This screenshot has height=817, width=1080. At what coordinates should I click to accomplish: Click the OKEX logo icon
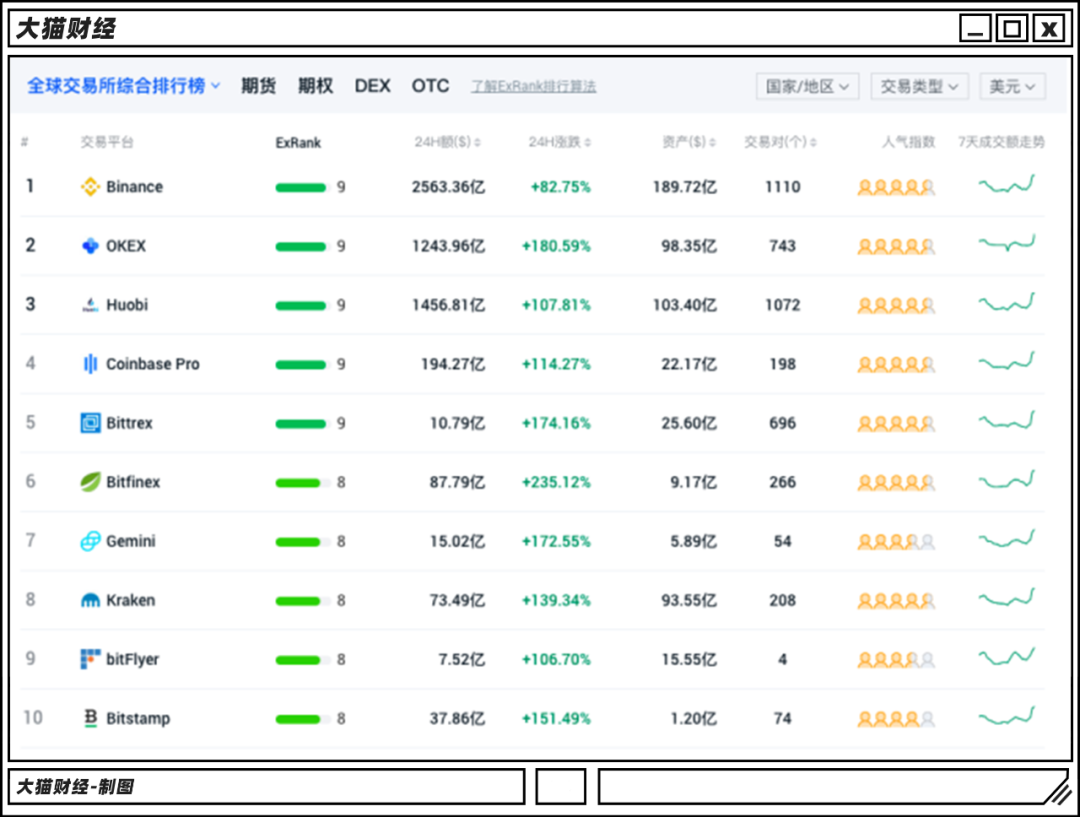coord(90,246)
